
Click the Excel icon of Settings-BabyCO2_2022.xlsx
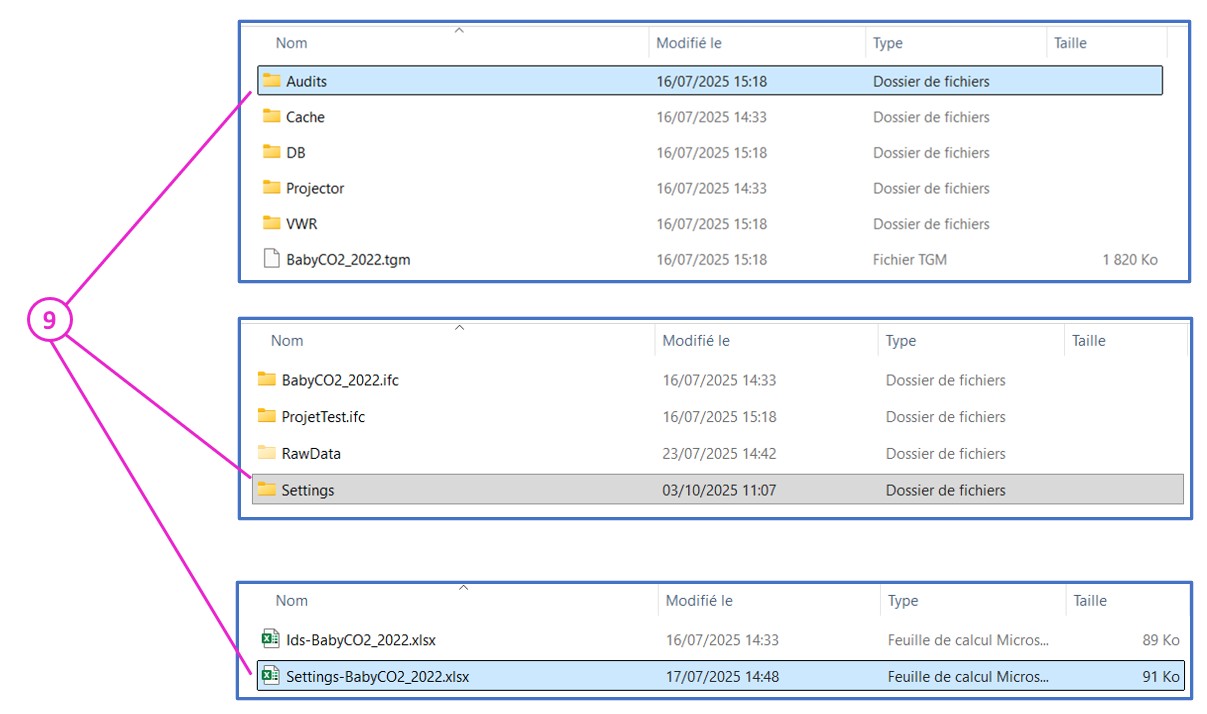270,676
